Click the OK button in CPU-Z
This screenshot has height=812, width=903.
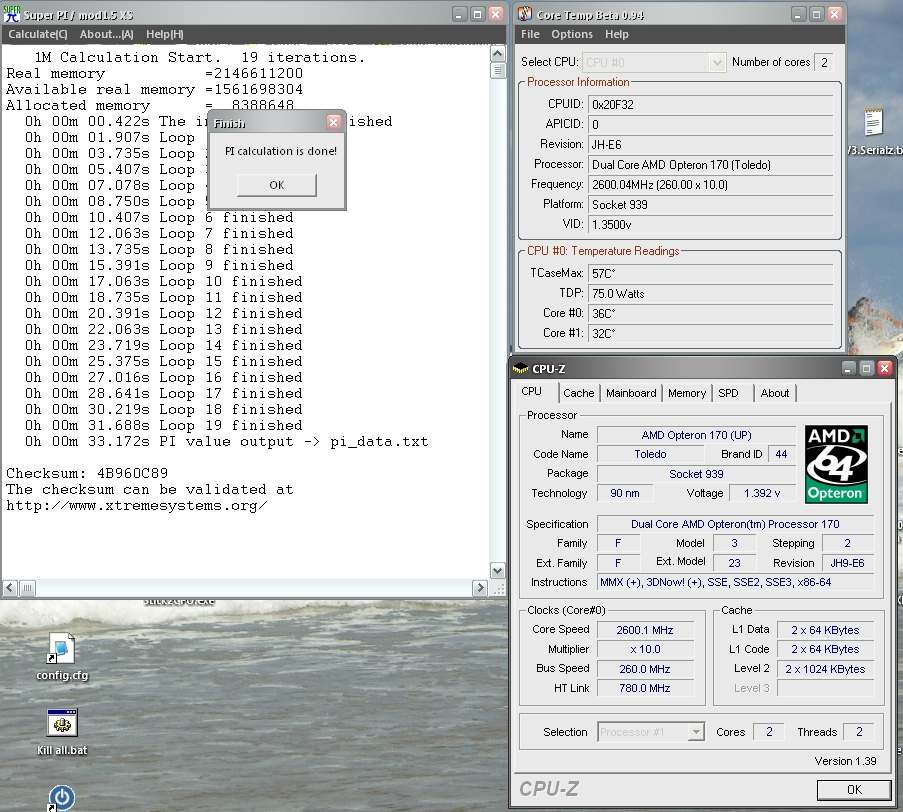854,790
